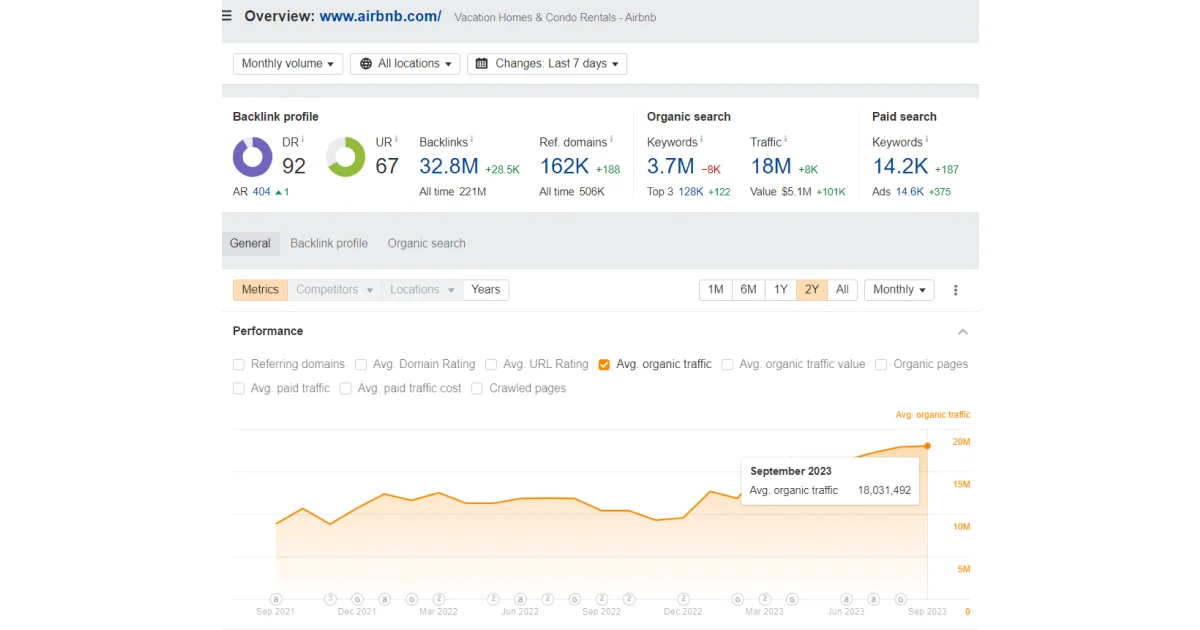Enable the Avg. URL Rating checkbox

491,365
